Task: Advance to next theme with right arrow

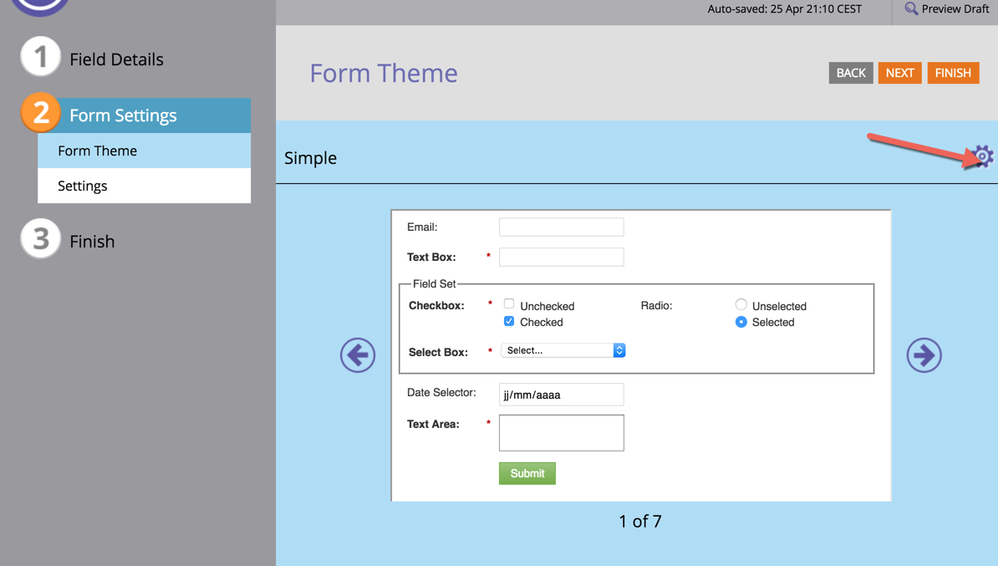Action: (x=923, y=355)
